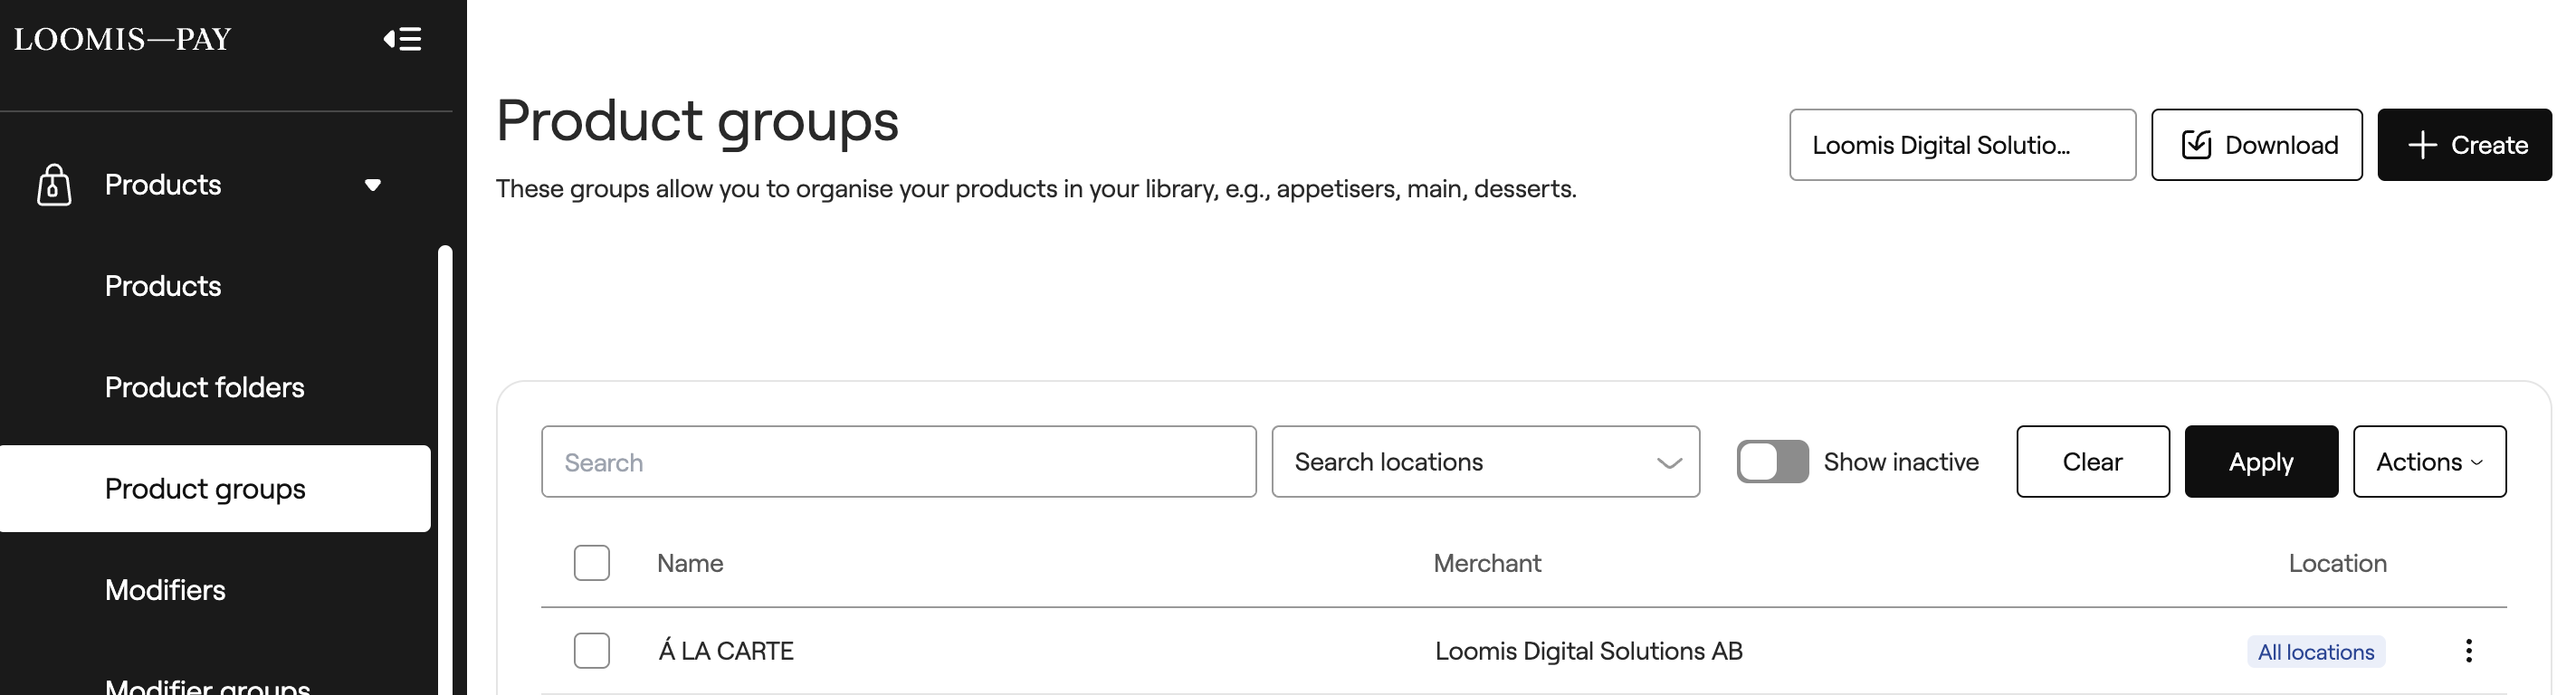Collapse the Products section arrow
Image resolution: width=2576 pixels, height=695 pixels.
coord(373,185)
